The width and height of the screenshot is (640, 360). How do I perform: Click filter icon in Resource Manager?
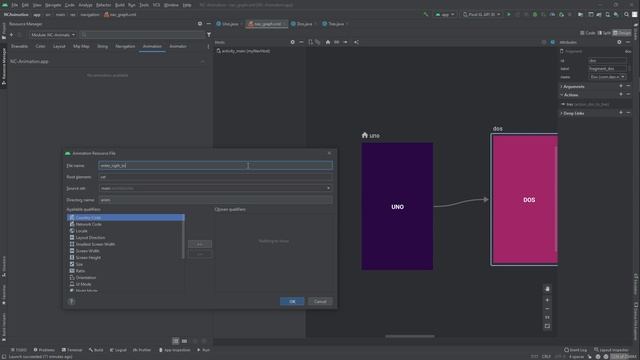pyautogui.click(x=209, y=35)
